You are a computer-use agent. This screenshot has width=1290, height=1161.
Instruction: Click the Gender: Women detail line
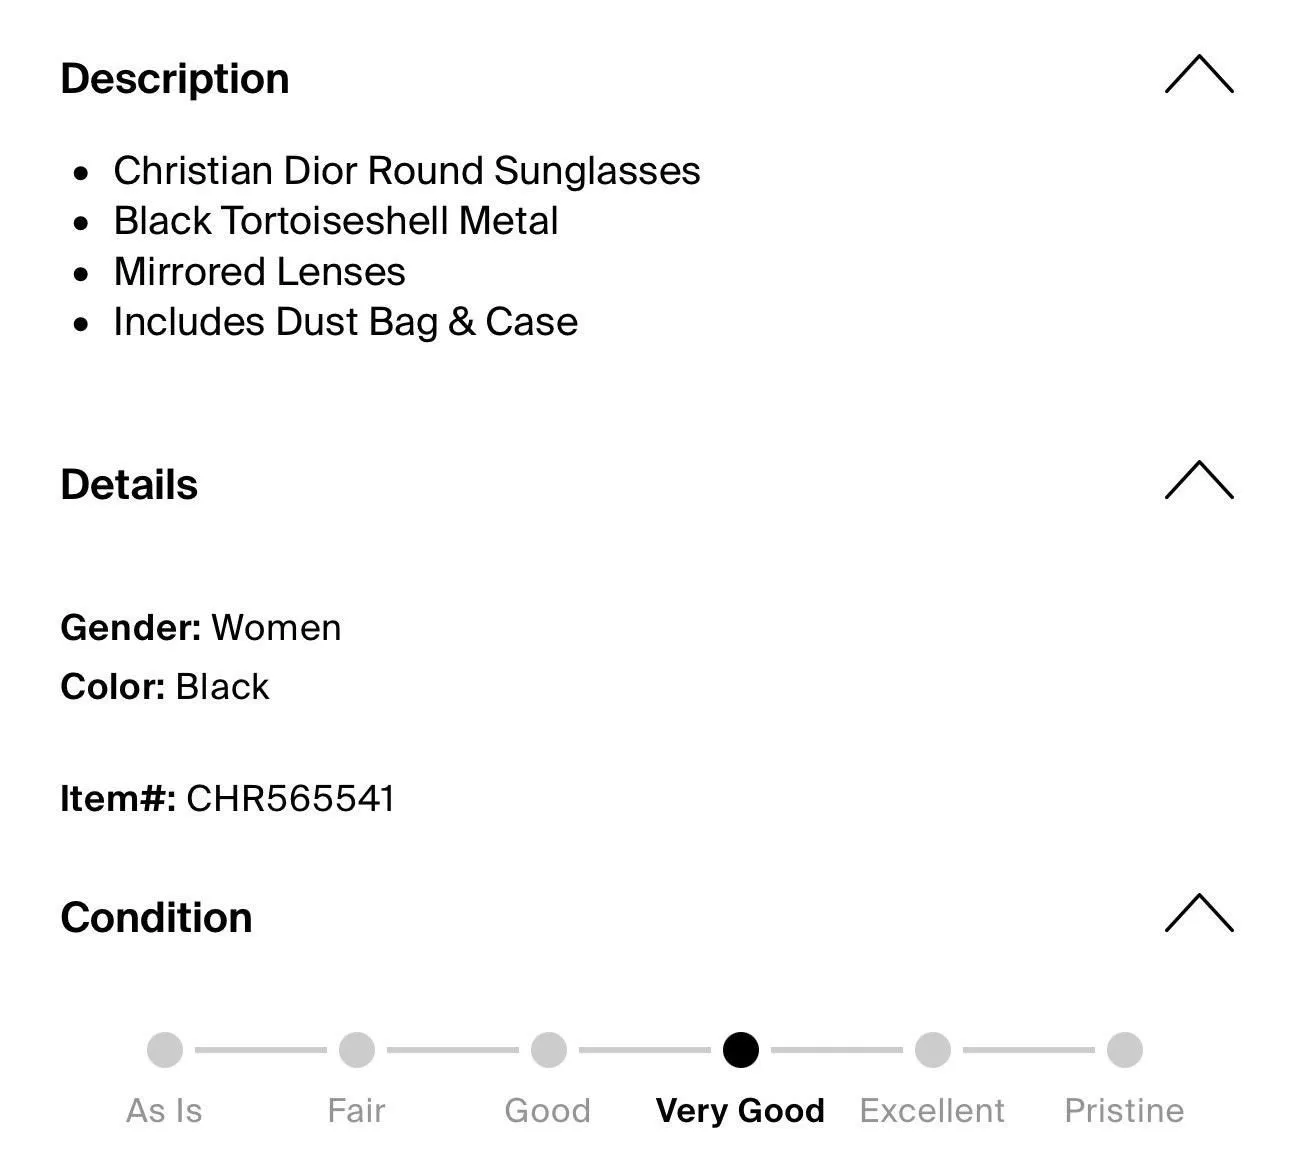(201, 628)
